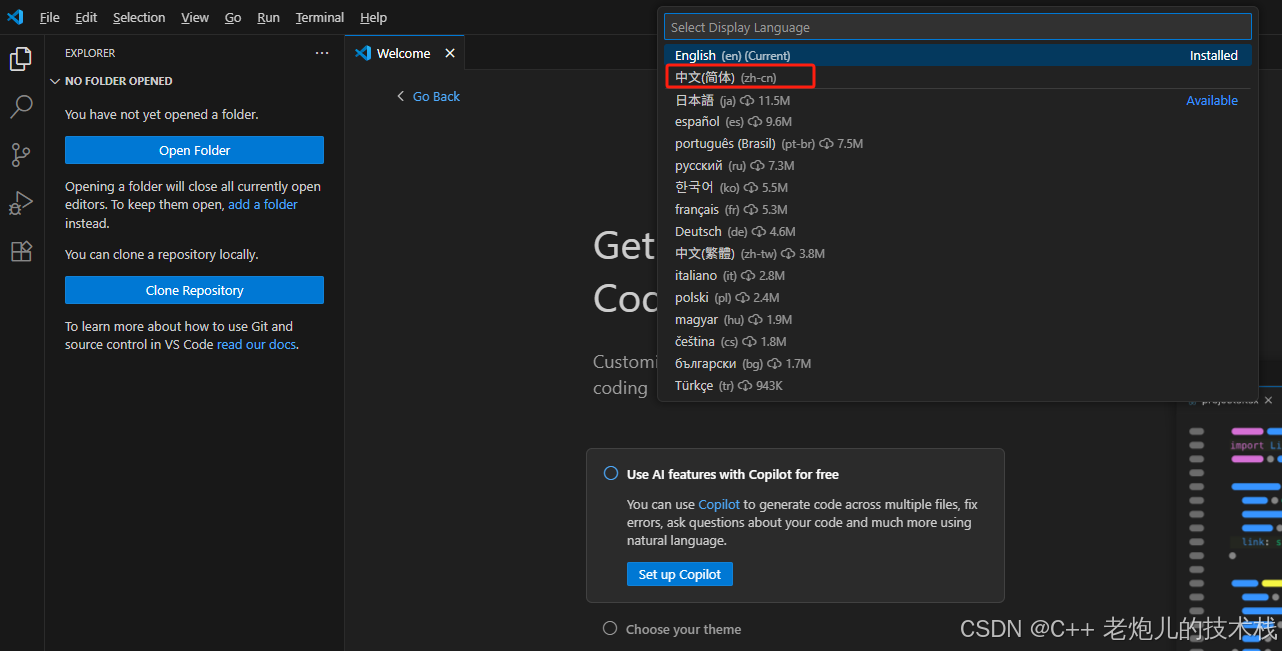Click download cloud icon for Türkçe
The width and height of the screenshot is (1282, 651).
[745, 386]
